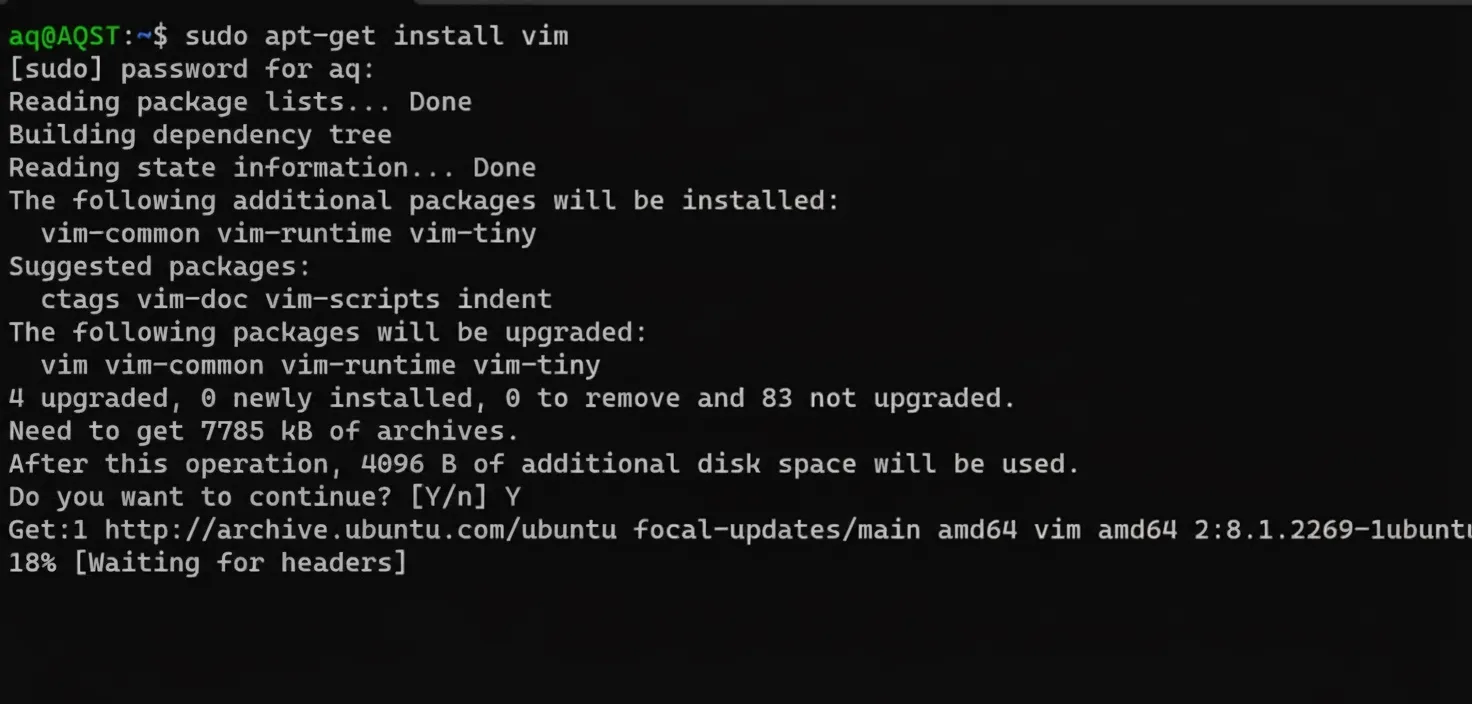Click 'The following packages will be upgraded:' line
The width and height of the screenshot is (1472, 704).
(x=328, y=332)
